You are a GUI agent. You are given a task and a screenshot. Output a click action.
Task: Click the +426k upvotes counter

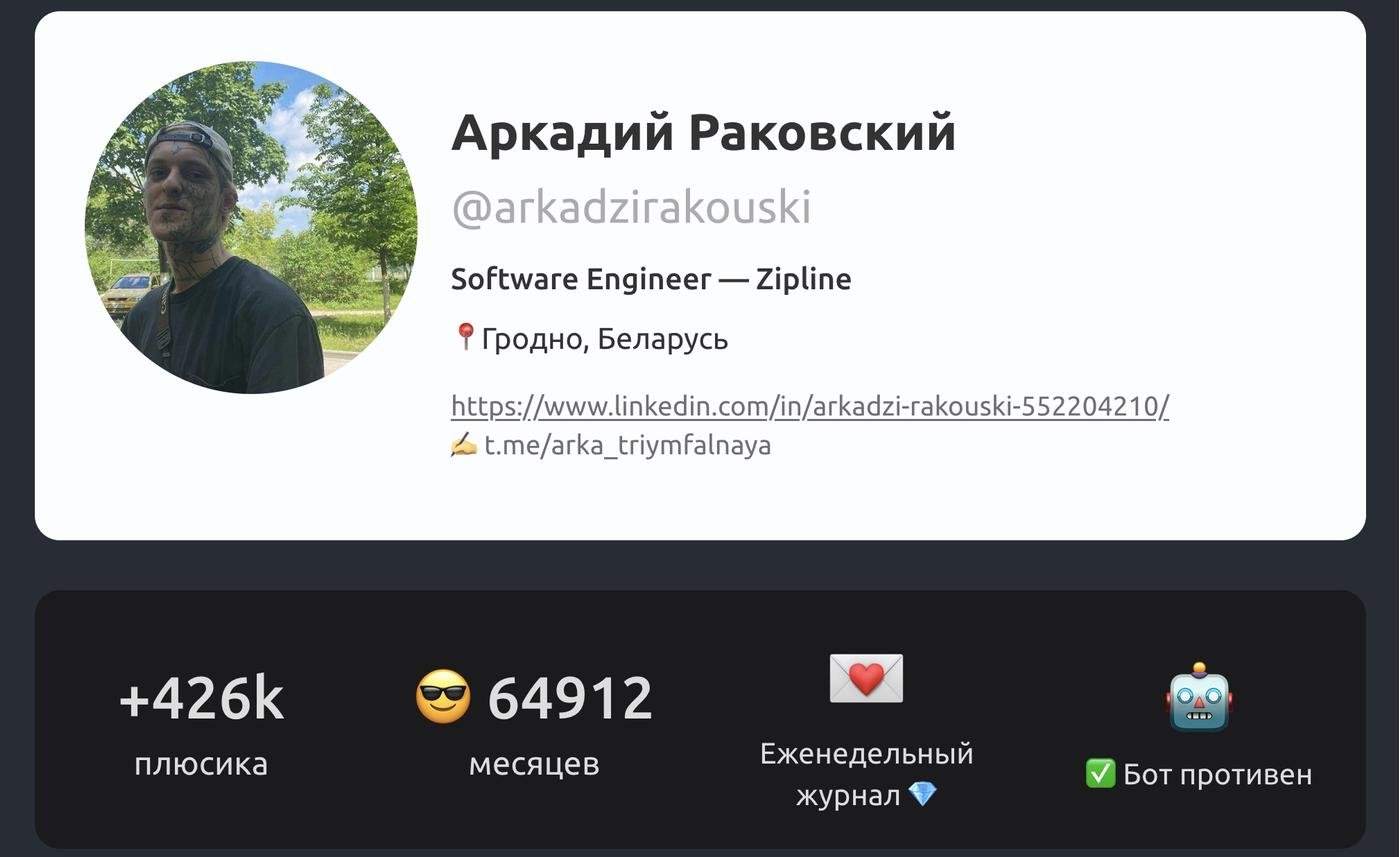201,698
